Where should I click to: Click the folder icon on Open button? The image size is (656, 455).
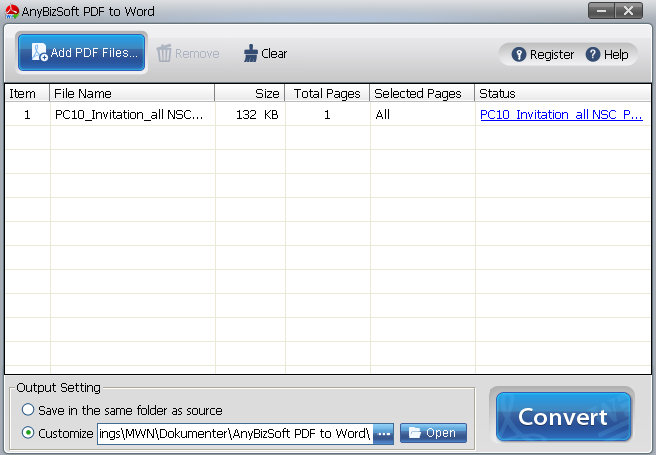pos(415,432)
